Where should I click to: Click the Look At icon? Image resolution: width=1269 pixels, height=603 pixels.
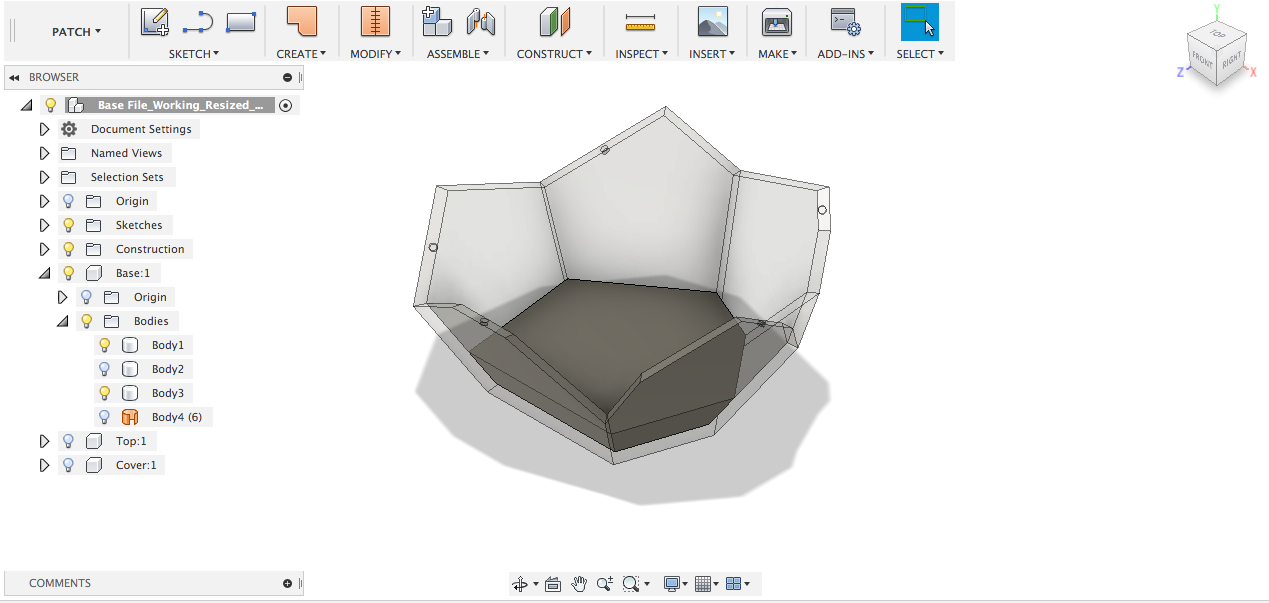click(553, 584)
